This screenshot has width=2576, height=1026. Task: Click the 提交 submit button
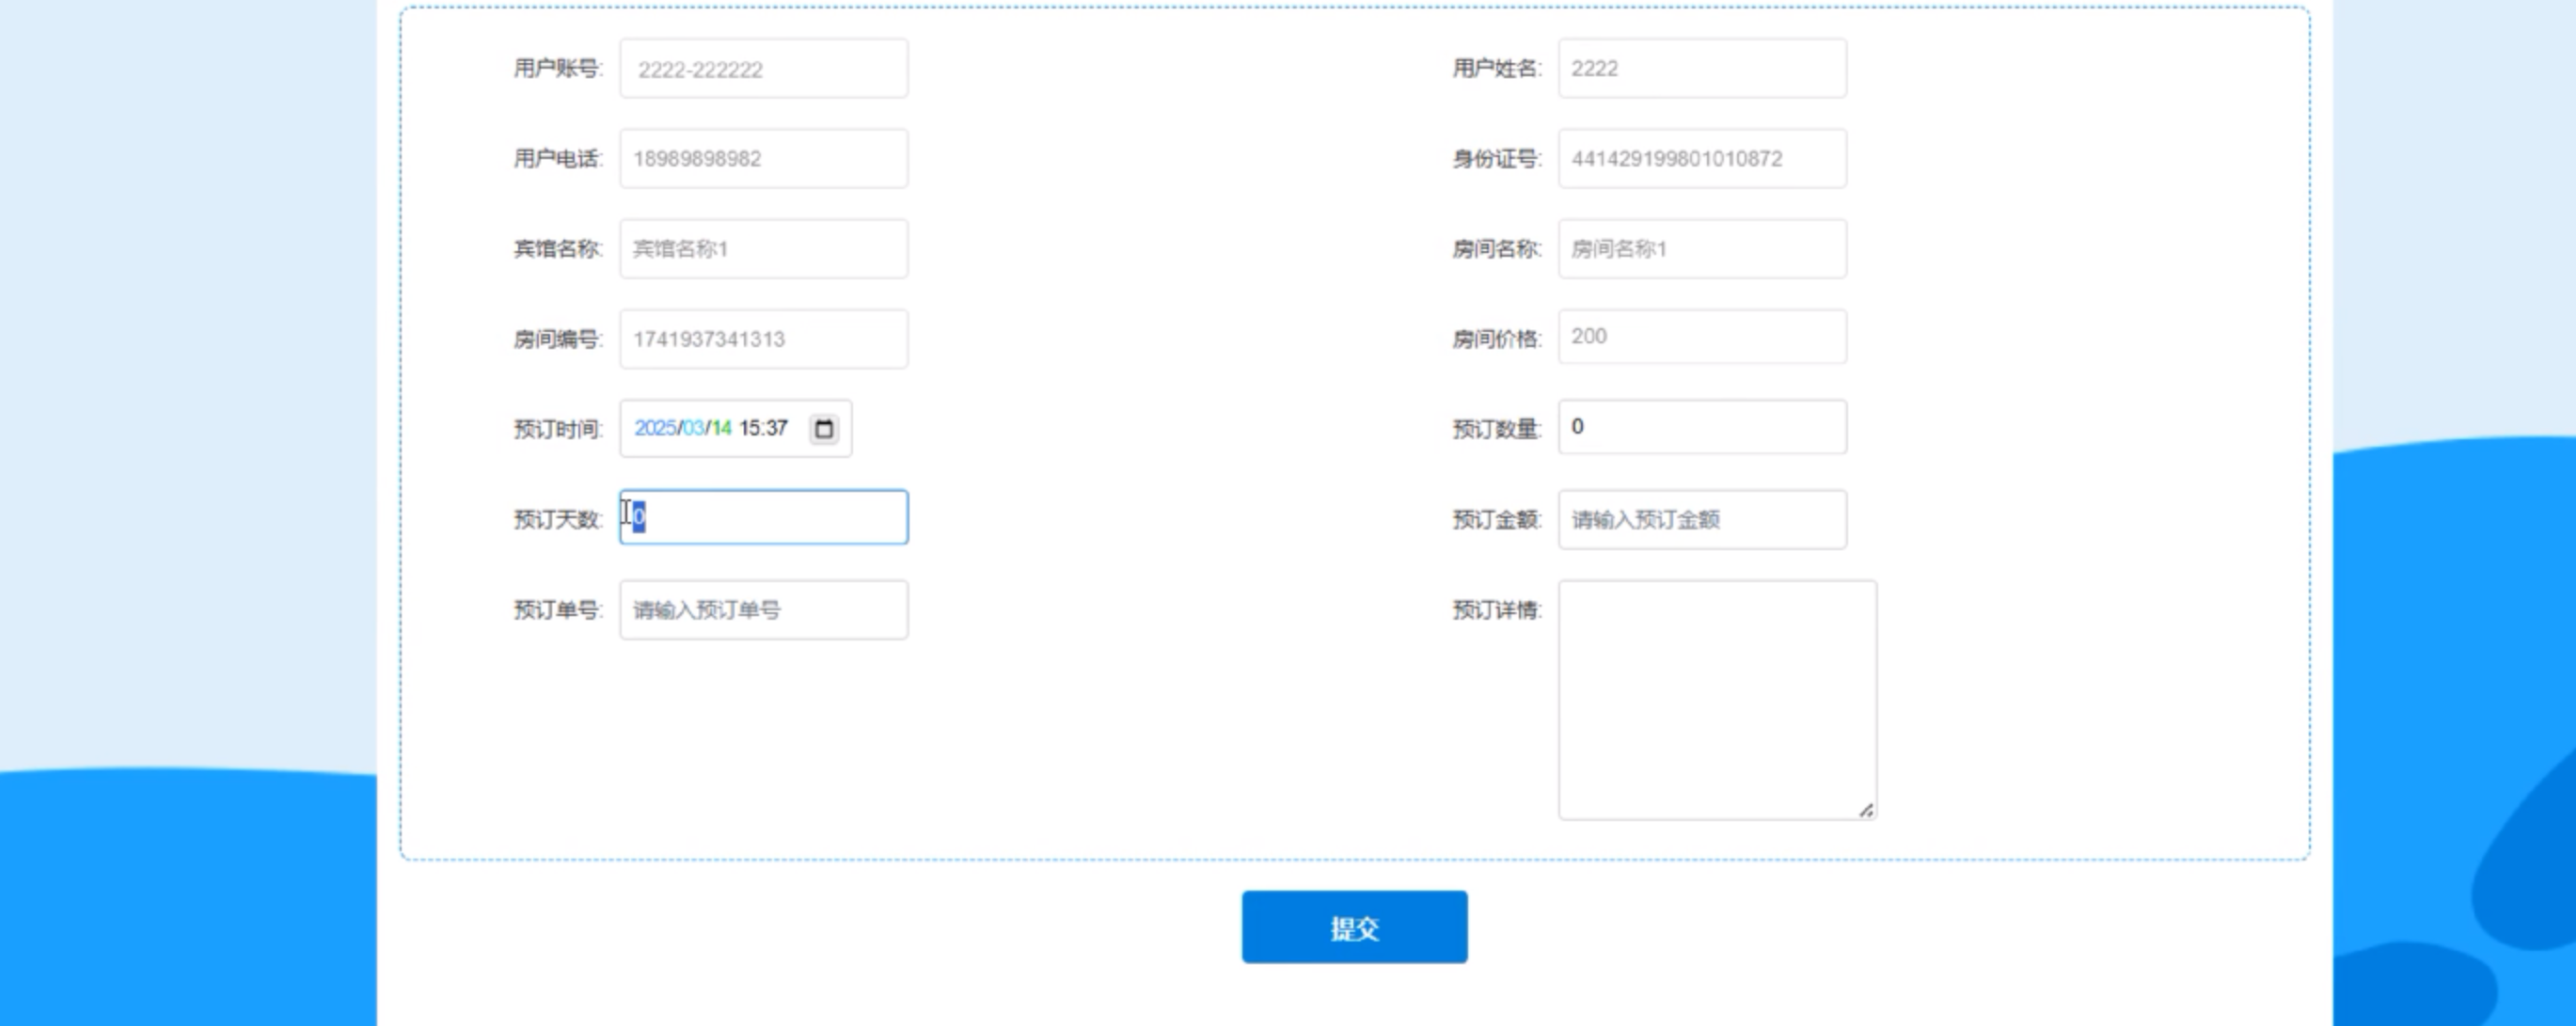[1354, 927]
